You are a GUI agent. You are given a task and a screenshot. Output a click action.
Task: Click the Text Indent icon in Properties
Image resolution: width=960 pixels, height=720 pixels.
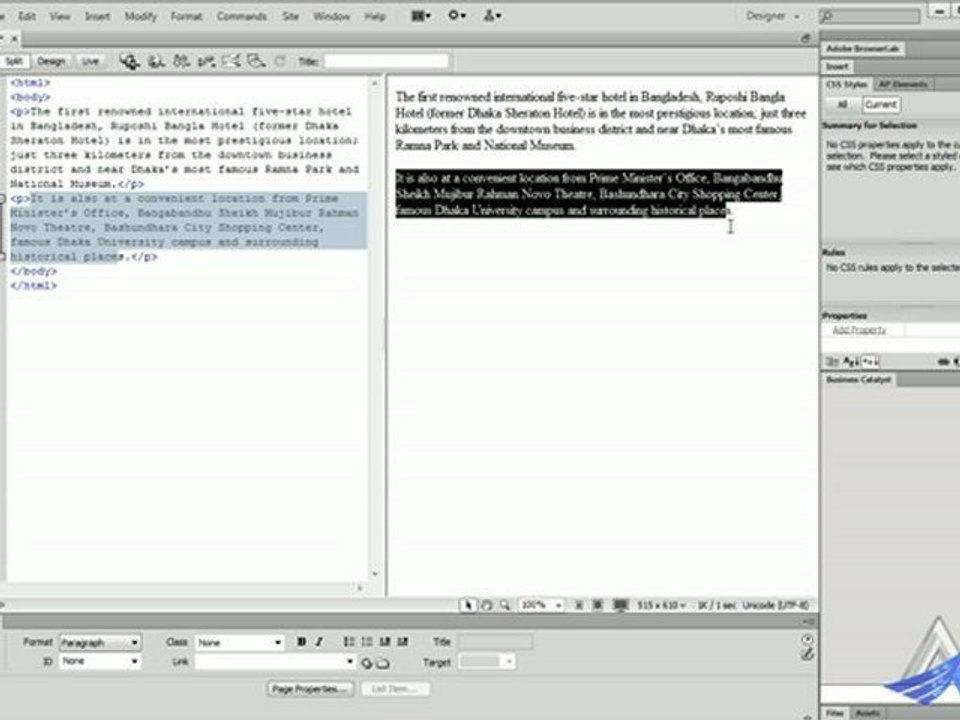click(x=402, y=642)
